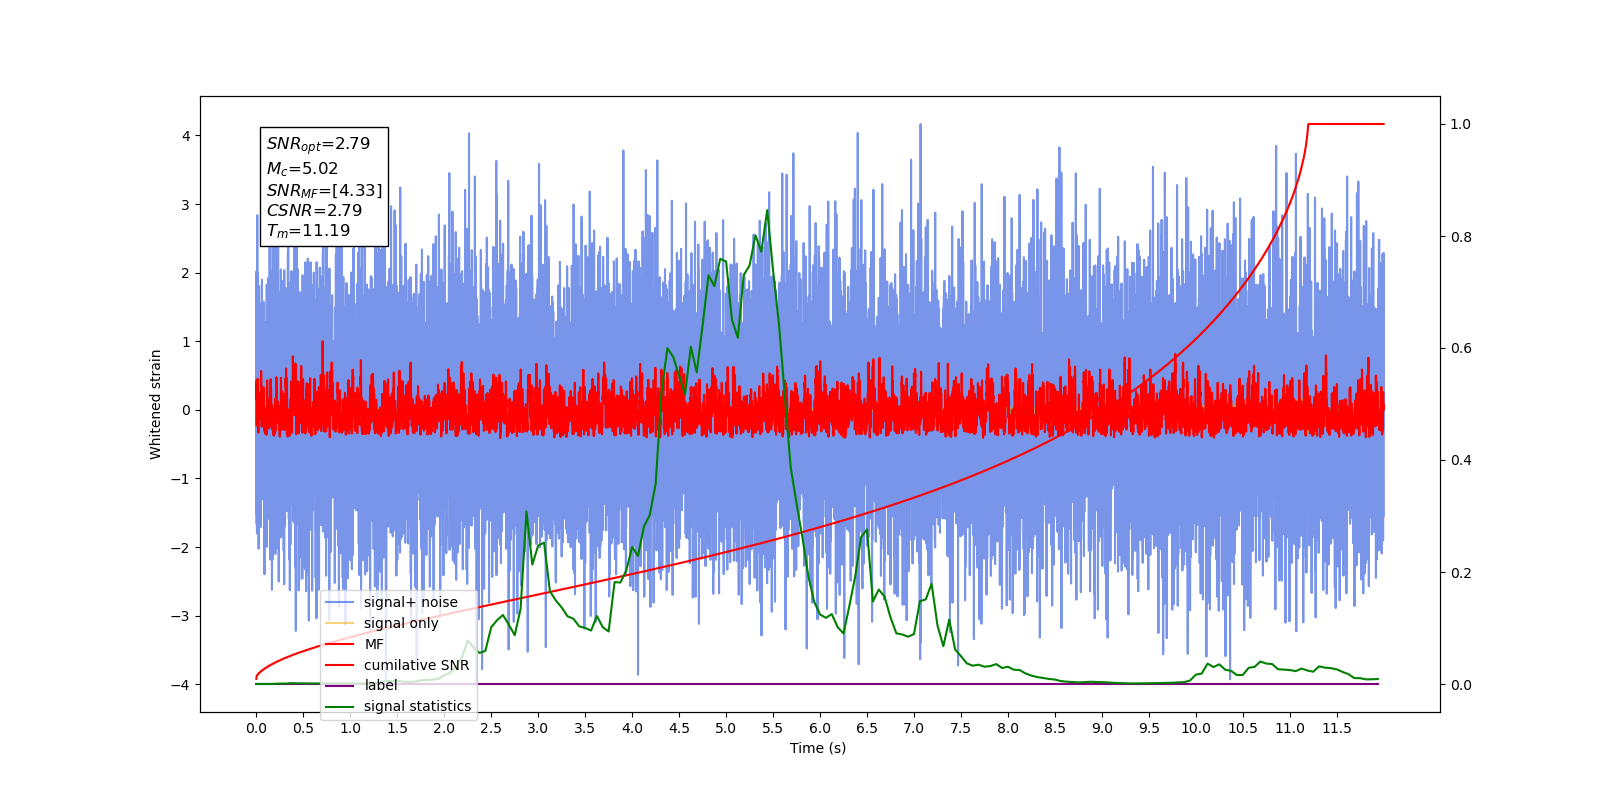1600x800 pixels.
Task: Click the CSNR=2.79 annotation text
Action: pyautogui.click(x=314, y=210)
